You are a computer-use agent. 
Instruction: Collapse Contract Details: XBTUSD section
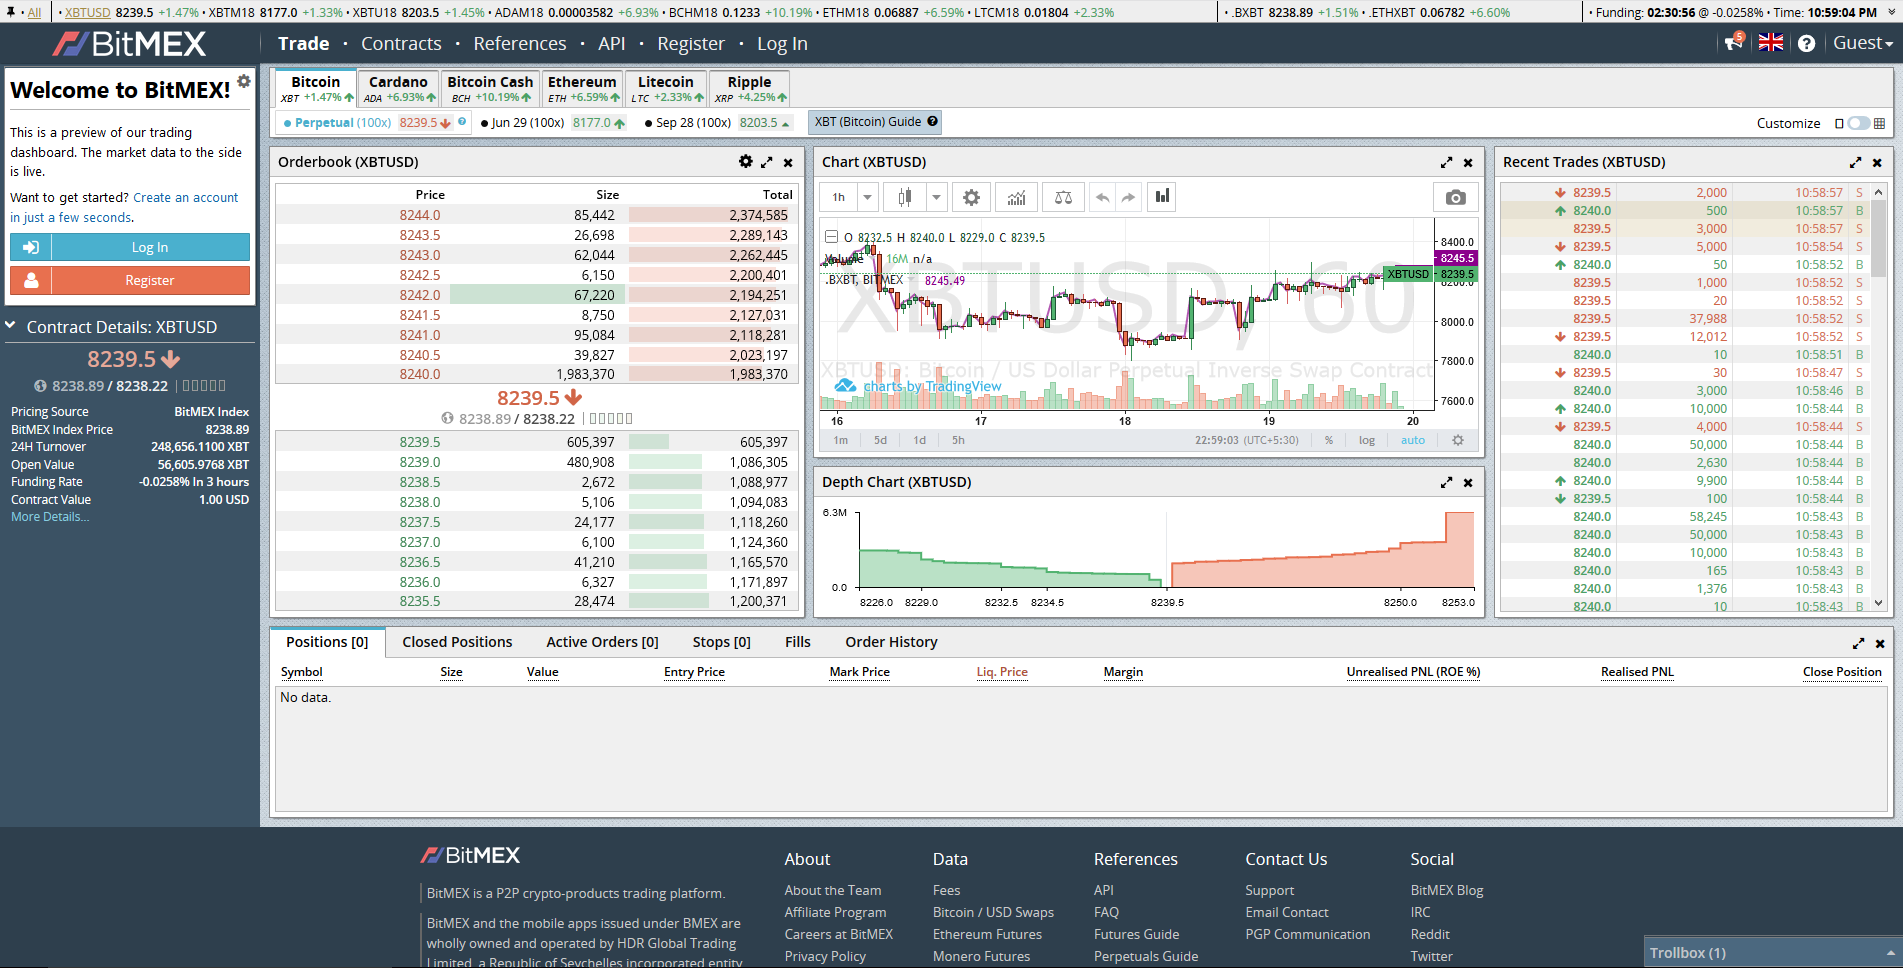coord(11,326)
